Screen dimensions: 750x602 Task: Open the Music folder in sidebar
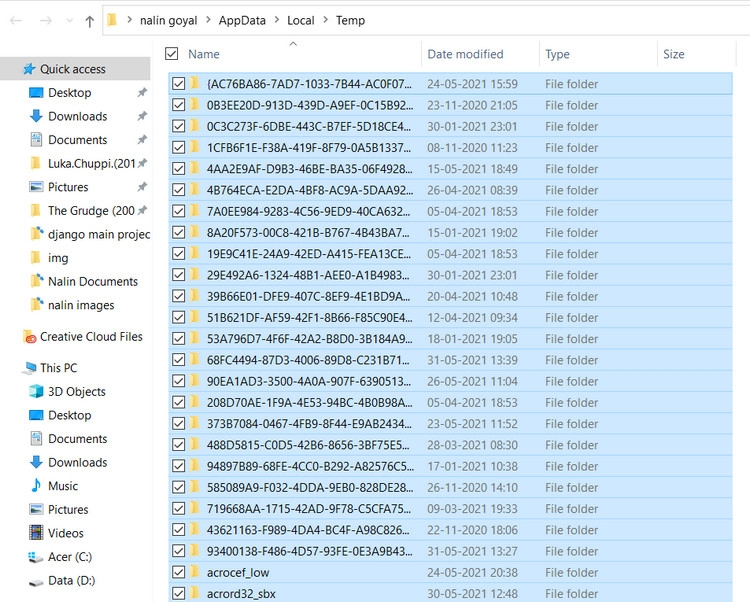click(x=62, y=486)
